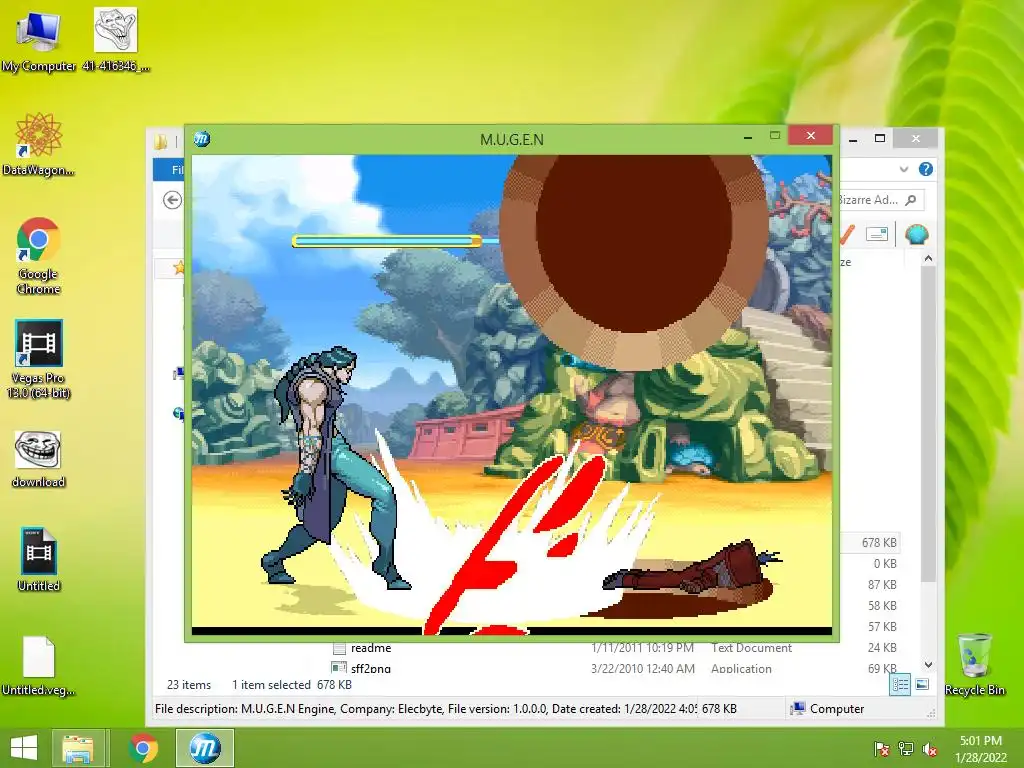Open the My Computer desktop icon

coord(38,40)
